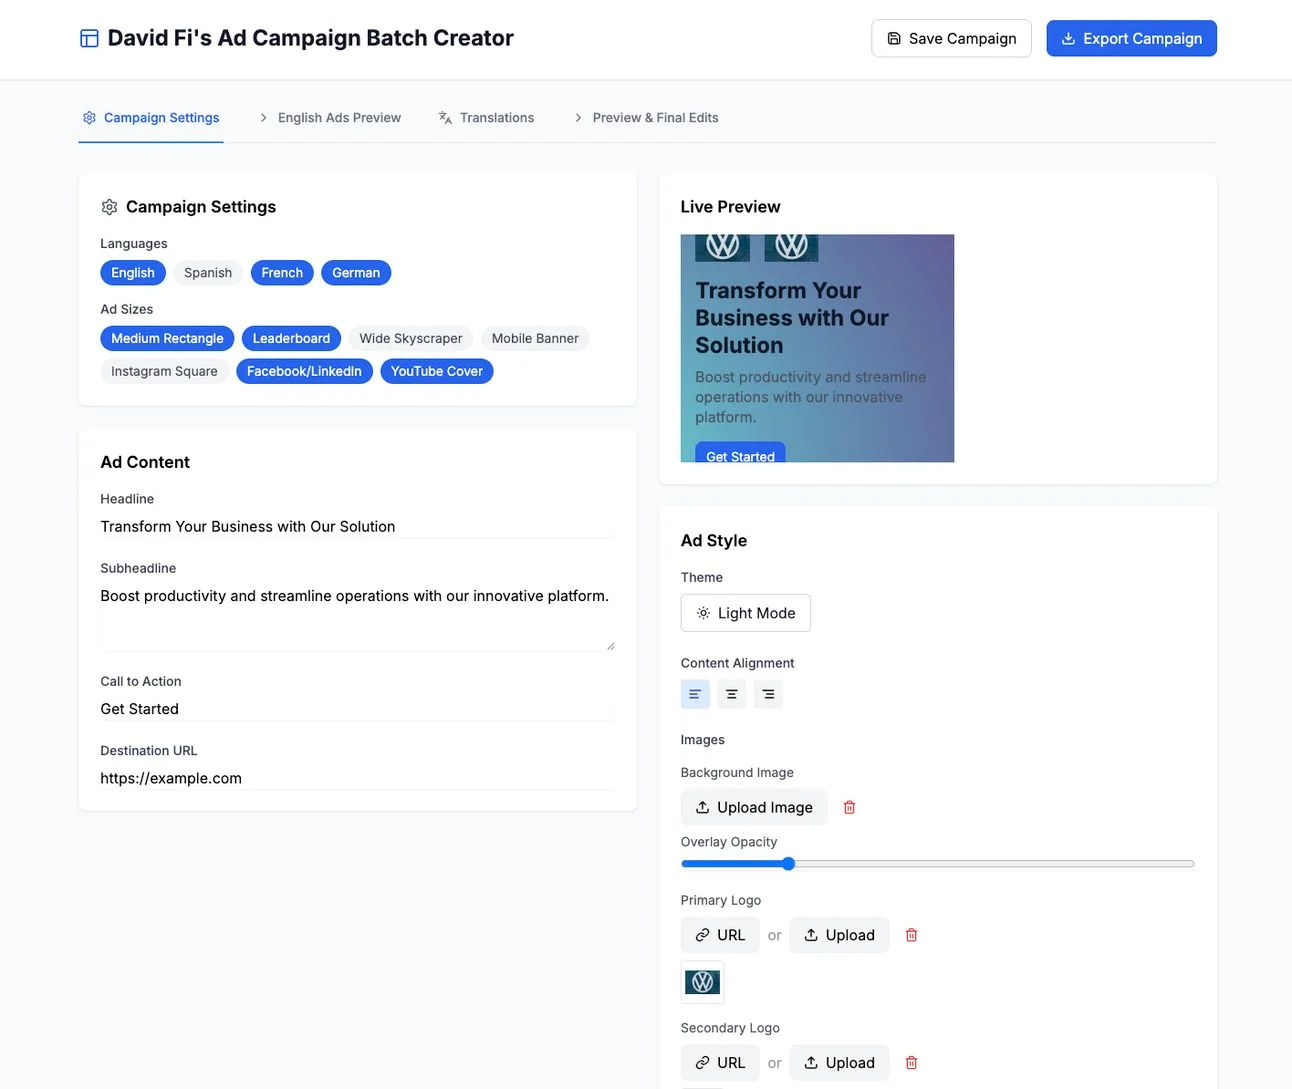Align content to the right
The width and height of the screenshot is (1292, 1089).
point(768,694)
